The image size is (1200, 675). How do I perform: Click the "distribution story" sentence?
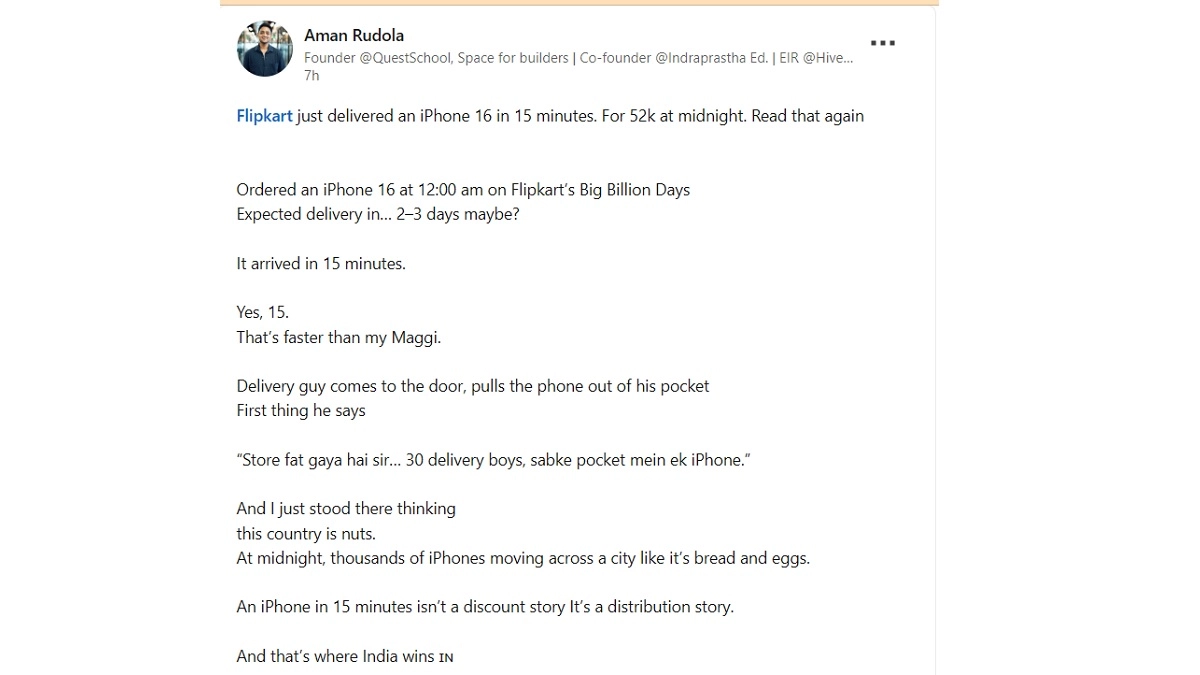coord(484,607)
